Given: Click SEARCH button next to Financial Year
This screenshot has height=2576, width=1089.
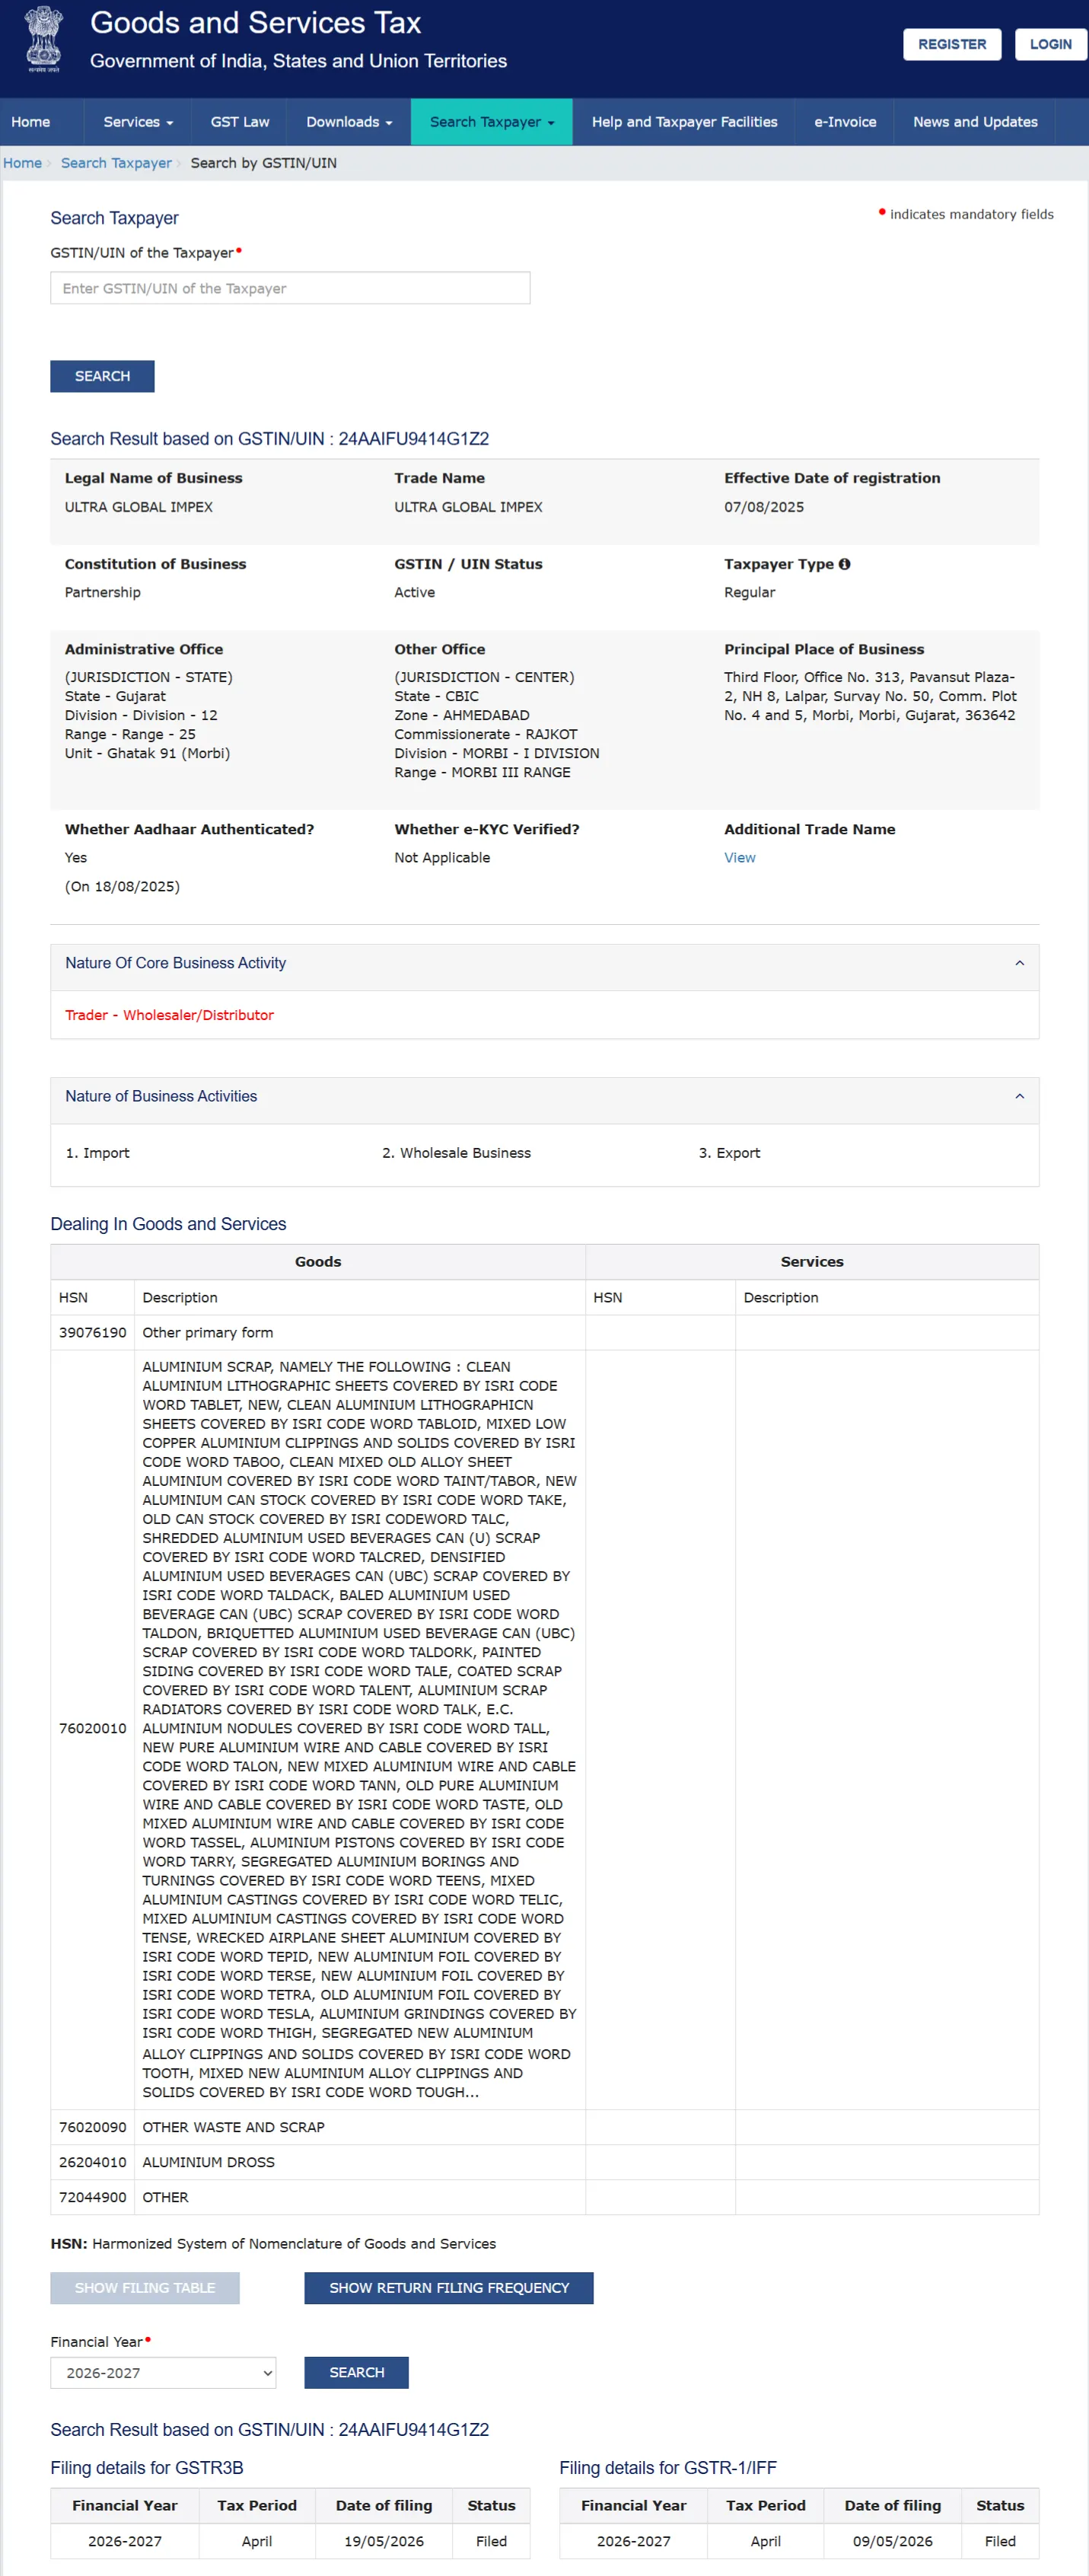Looking at the screenshot, I should (x=357, y=2372).
